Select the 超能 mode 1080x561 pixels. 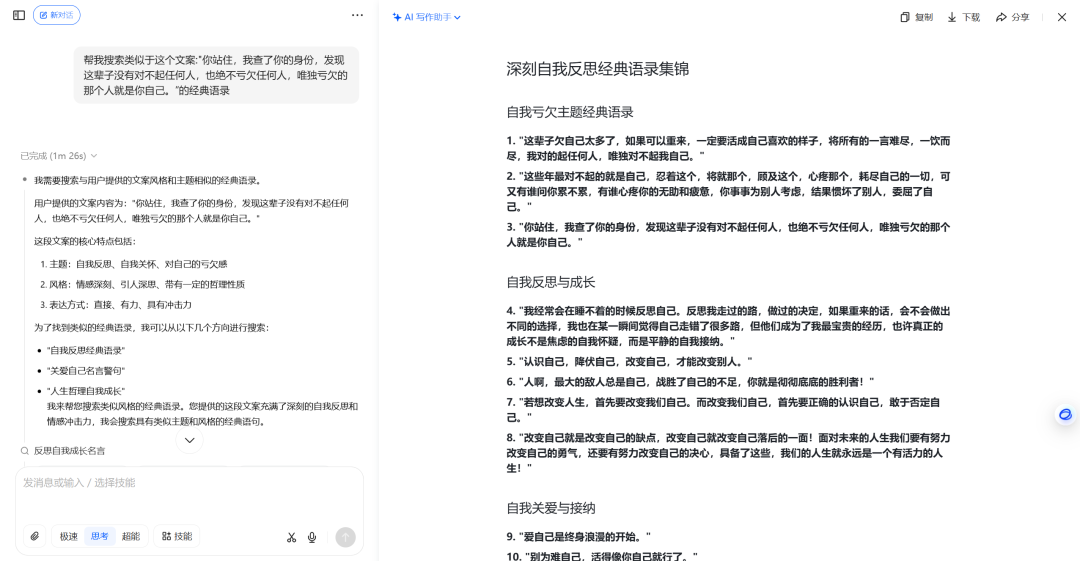pyautogui.click(x=131, y=536)
